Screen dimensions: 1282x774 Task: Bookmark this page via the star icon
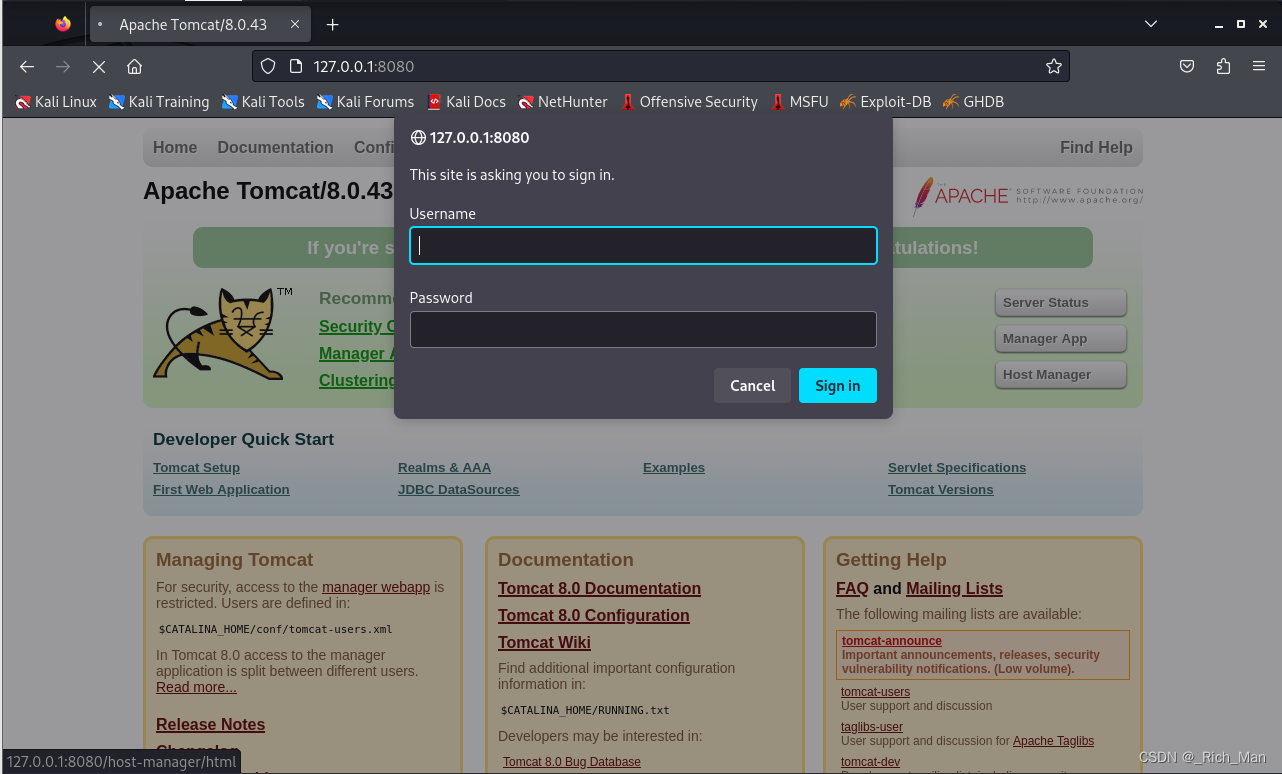pos(1053,66)
